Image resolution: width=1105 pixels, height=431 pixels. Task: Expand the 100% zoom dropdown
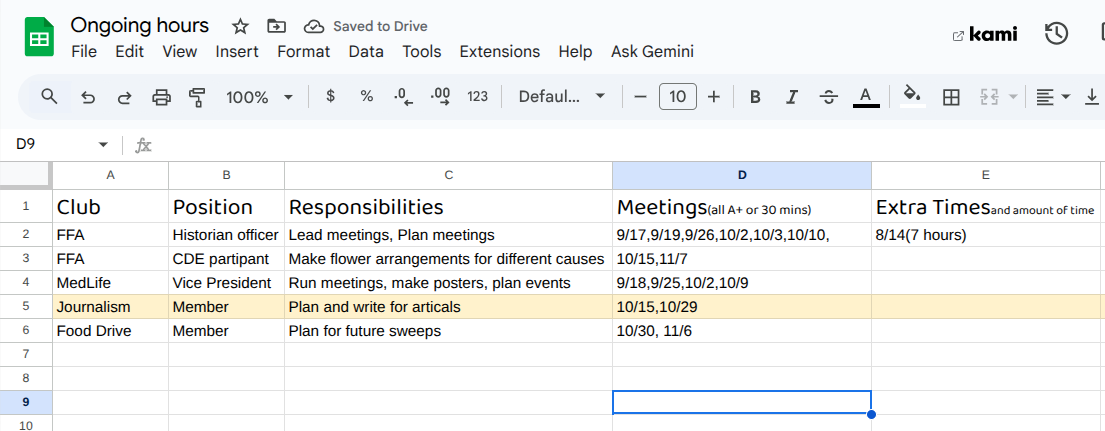click(259, 97)
